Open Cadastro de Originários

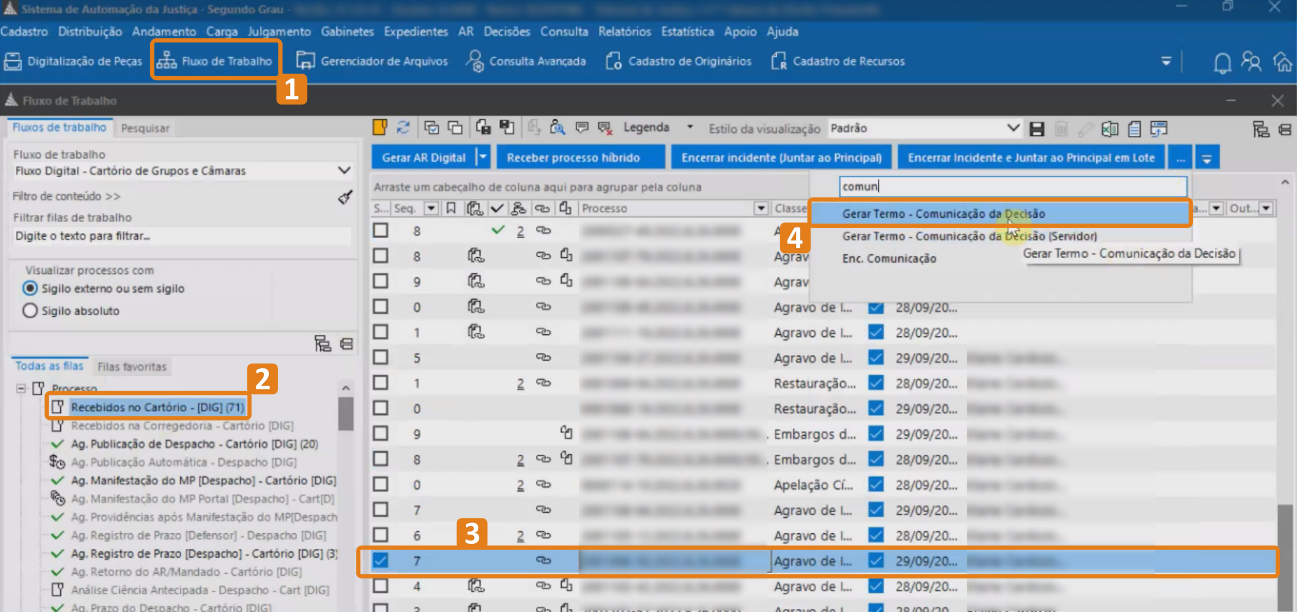pyautogui.click(x=679, y=61)
